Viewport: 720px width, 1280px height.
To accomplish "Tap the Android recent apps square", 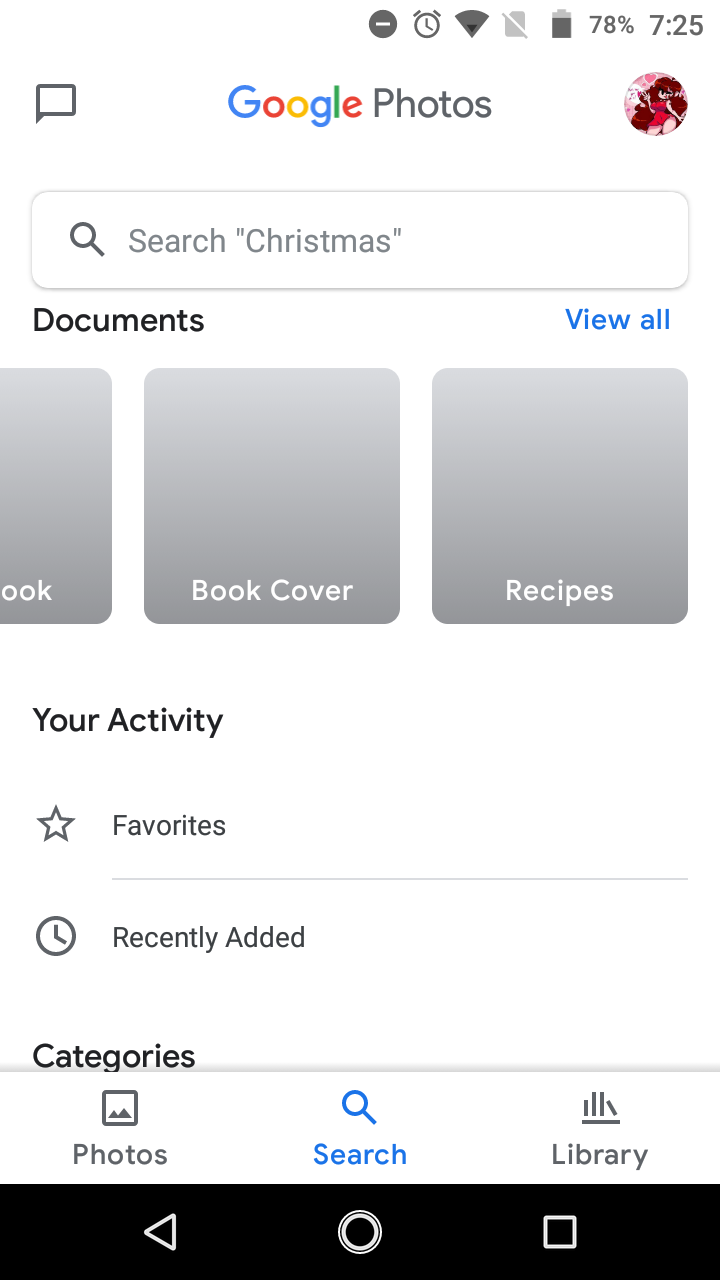I will point(560,1232).
